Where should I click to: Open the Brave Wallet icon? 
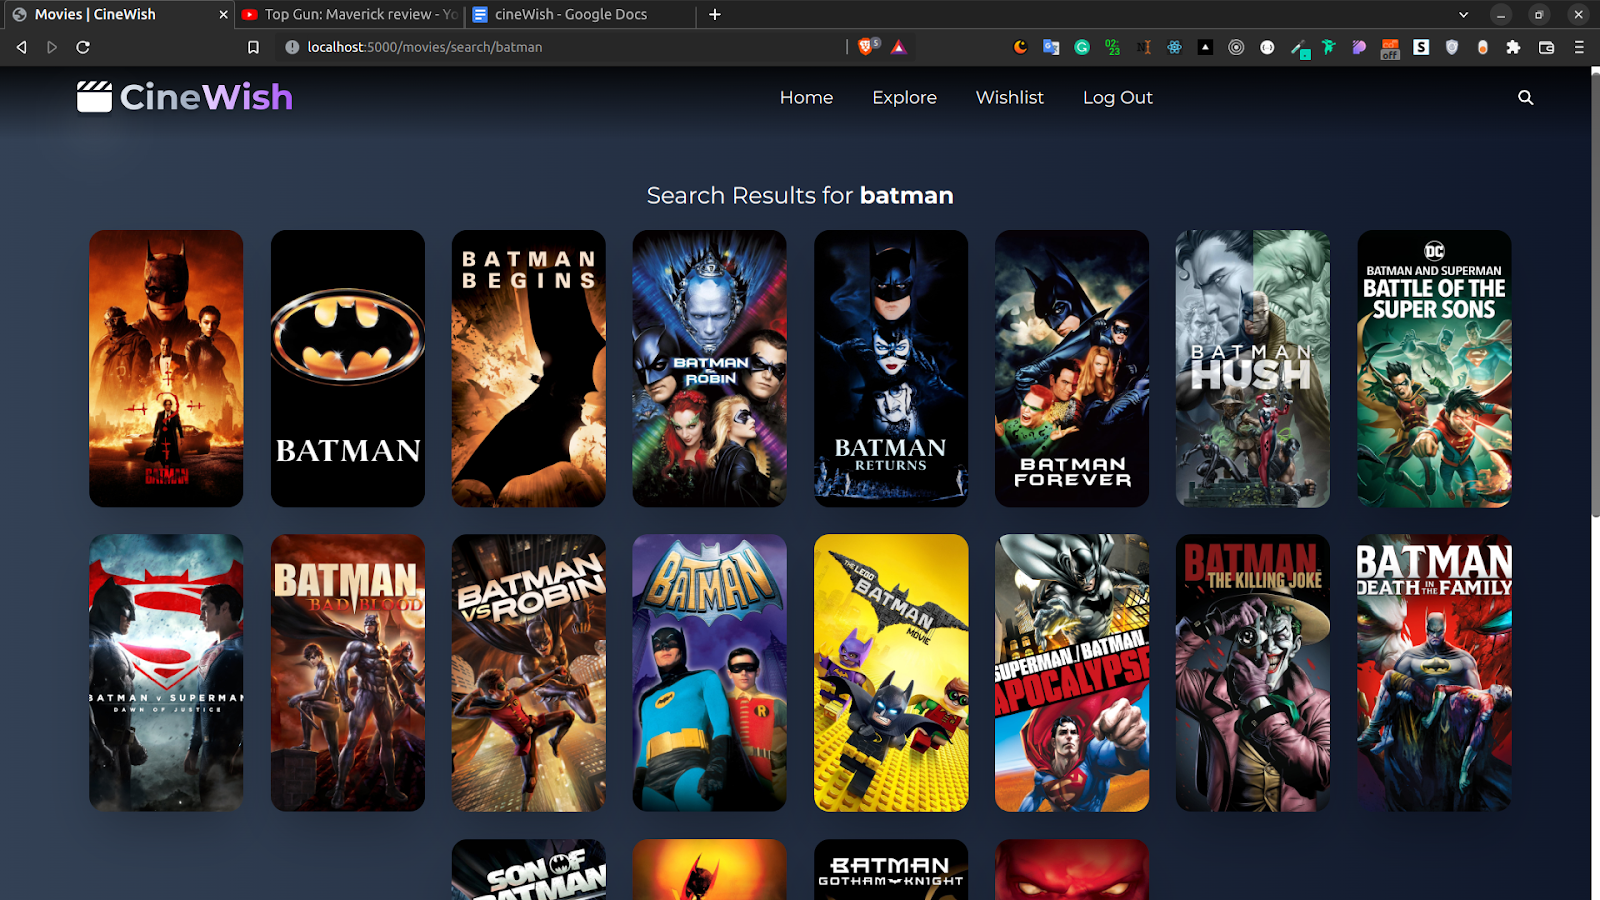click(x=1546, y=47)
